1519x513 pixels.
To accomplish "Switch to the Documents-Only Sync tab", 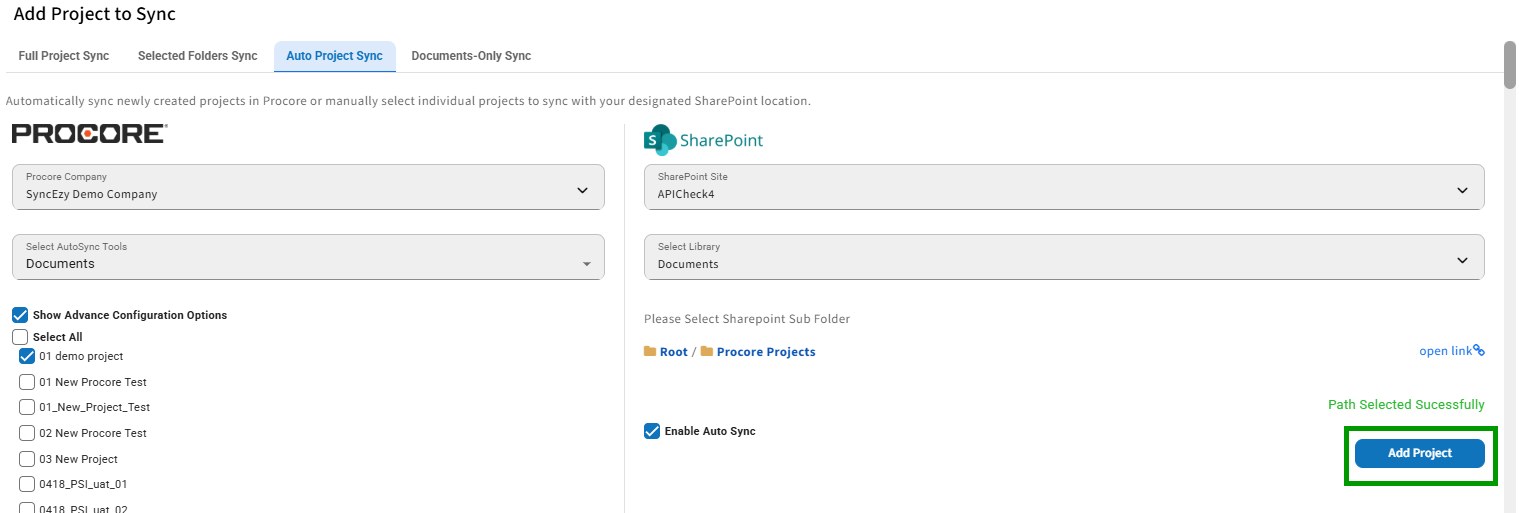I will (x=471, y=56).
